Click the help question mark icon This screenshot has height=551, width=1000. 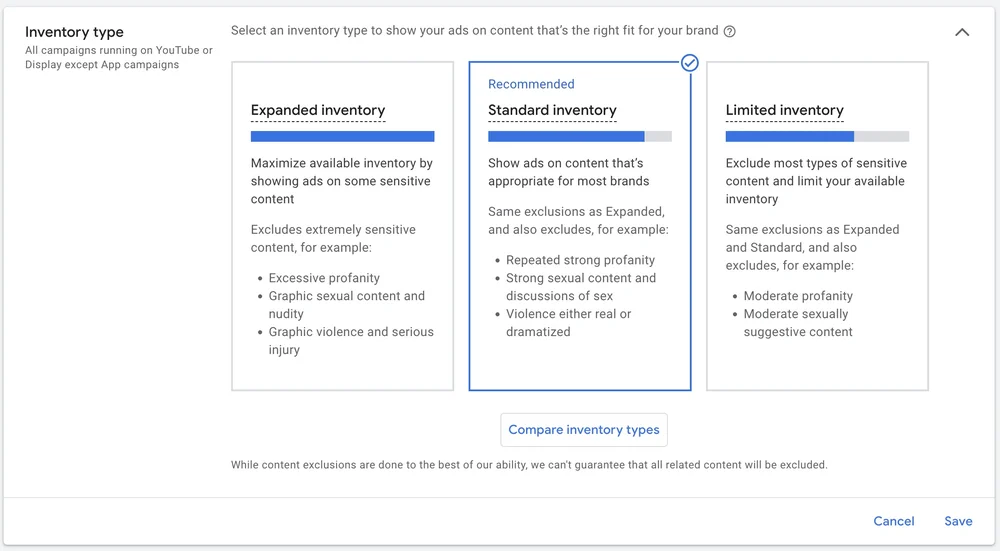pyautogui.click(x=730, y=31)
